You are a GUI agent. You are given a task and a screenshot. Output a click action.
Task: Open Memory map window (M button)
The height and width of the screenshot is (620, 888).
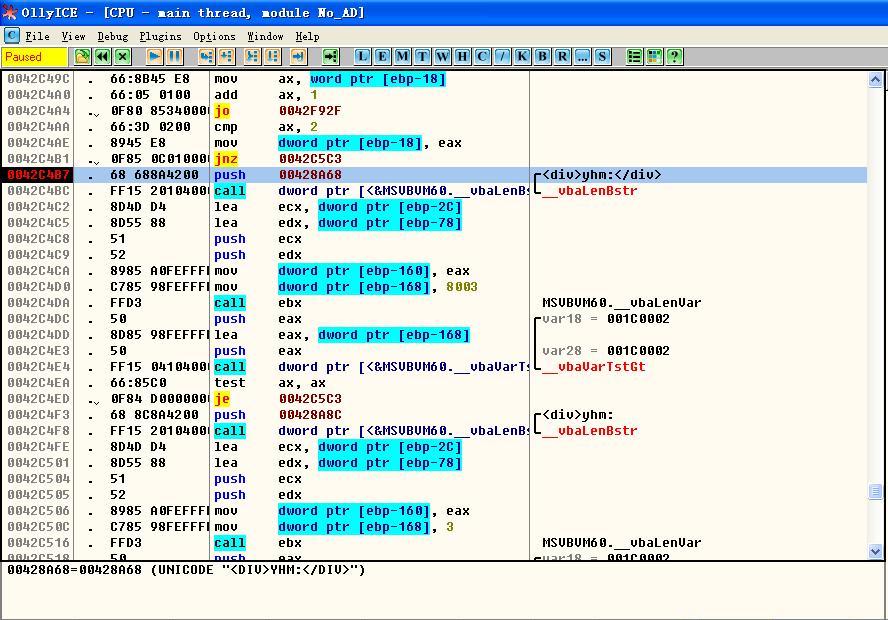(x=402, y=57)
